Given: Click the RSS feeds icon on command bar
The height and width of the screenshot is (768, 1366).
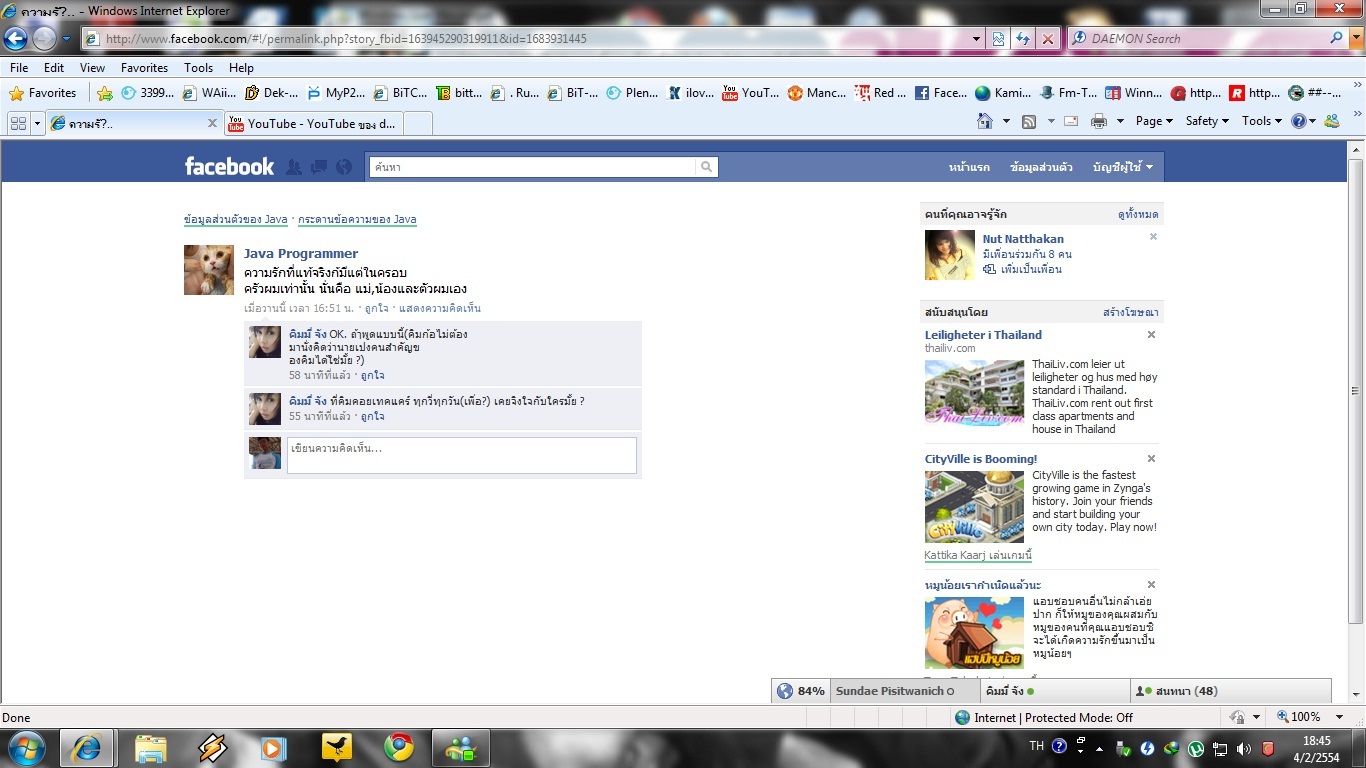Looking at the screenshot, I should (1029, 121).
